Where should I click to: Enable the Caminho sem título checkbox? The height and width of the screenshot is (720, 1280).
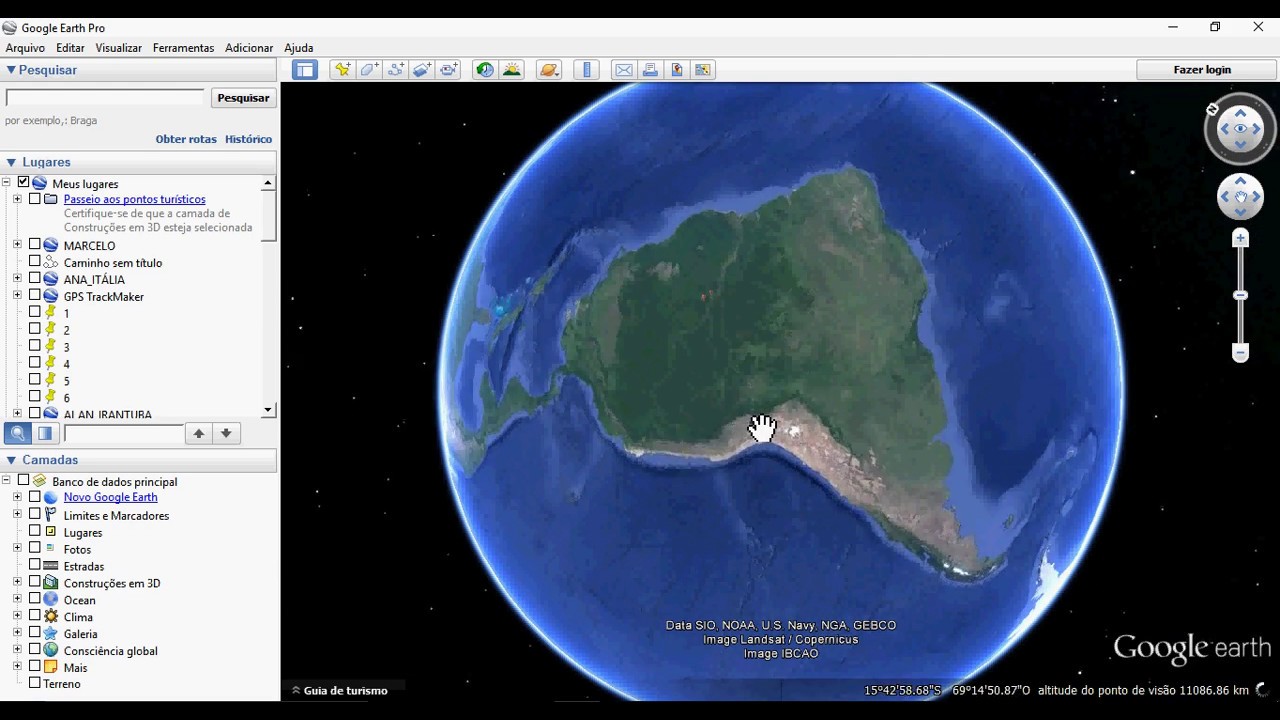click(34, 261)
